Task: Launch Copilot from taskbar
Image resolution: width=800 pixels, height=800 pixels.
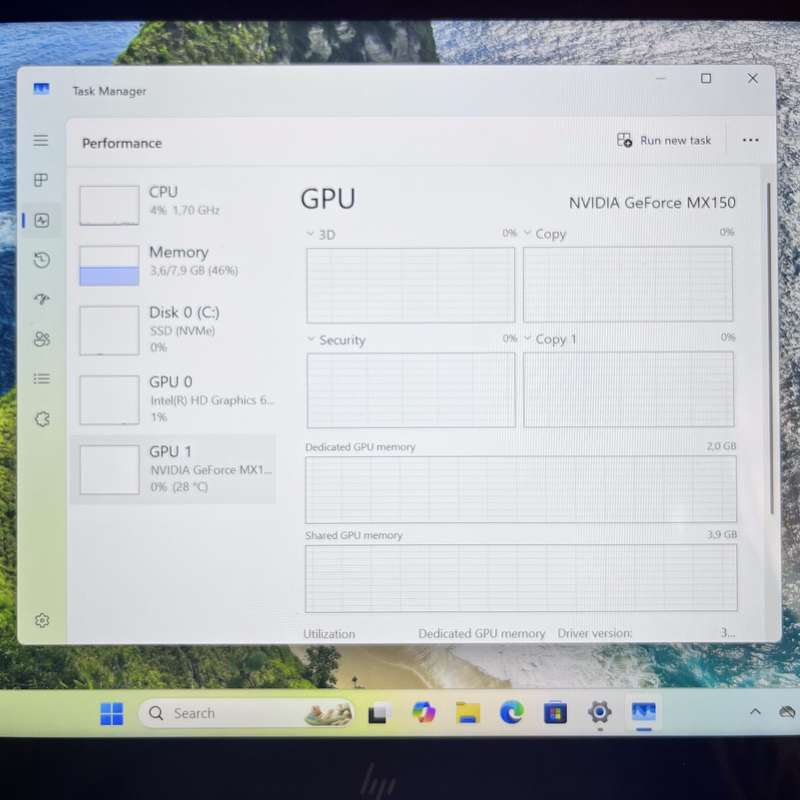Action: 423,712
